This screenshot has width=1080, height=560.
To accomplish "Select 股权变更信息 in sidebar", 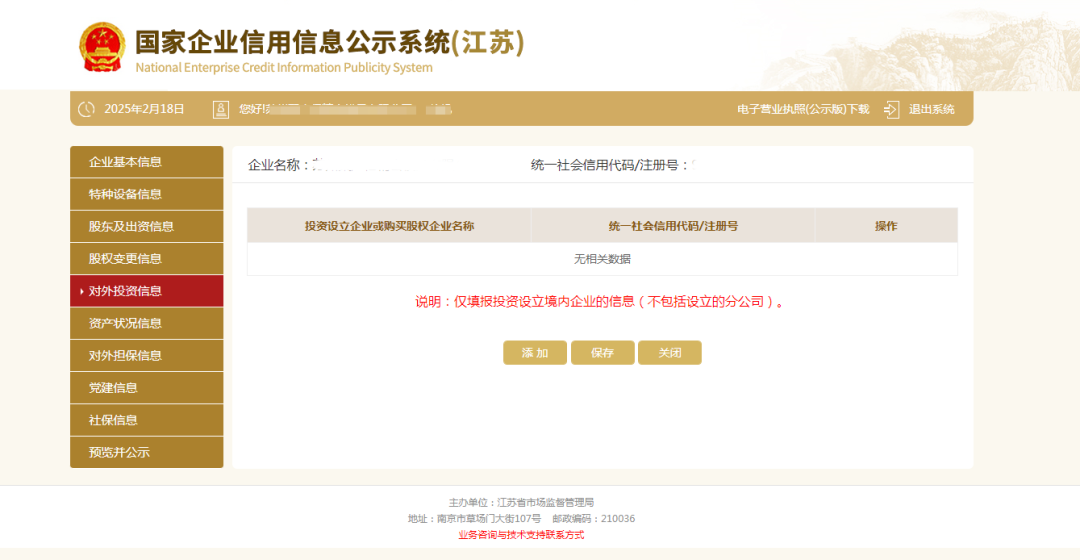I will pos(147,259).
